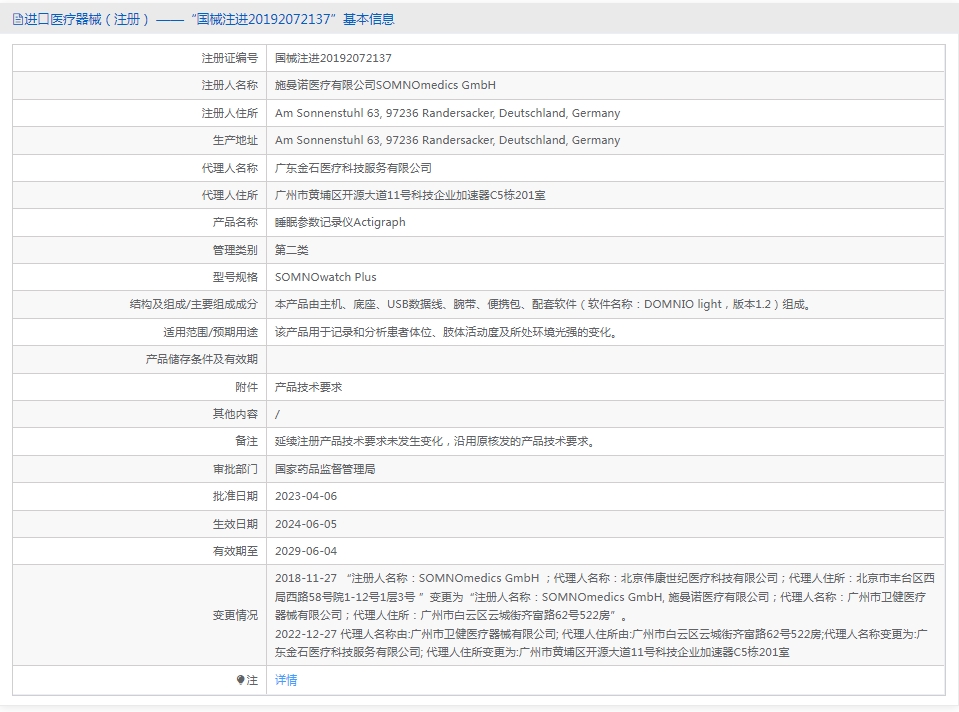Click product name 睡眠参数记录仪Actigraph
Image resolution: width=959 pixels, height=712 pixels.
pos(340,222)
